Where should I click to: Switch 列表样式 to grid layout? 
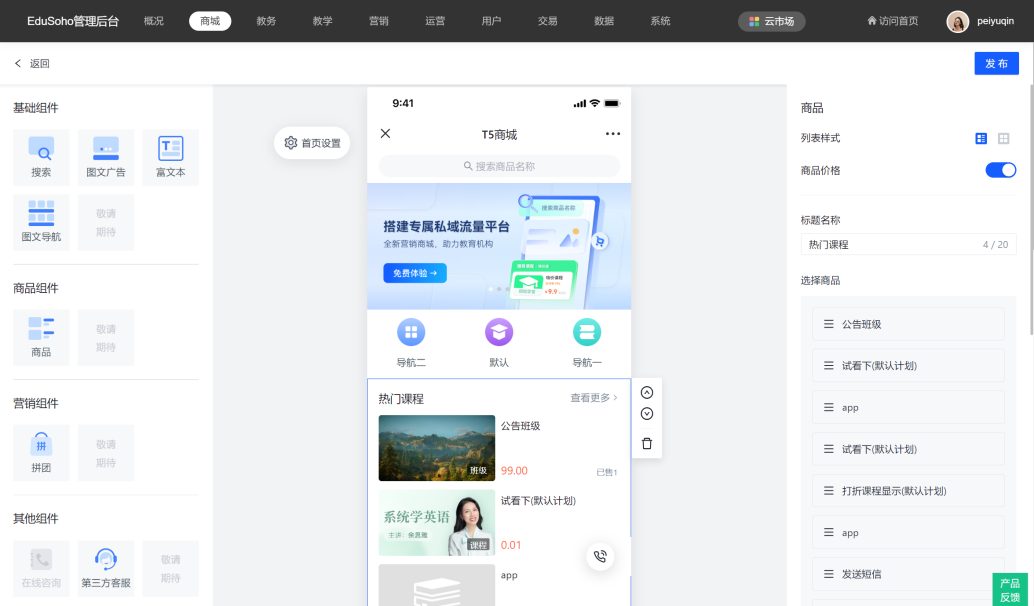click(x=1004, y=138)
